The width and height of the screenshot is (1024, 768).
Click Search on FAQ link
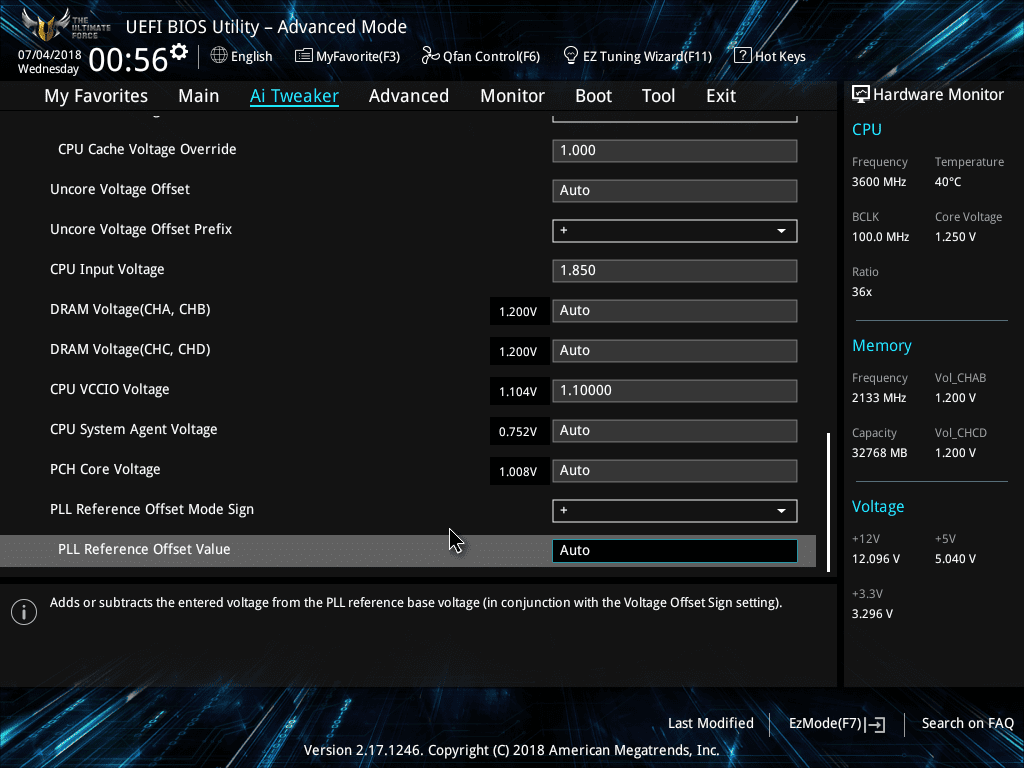tap(967, 724)
